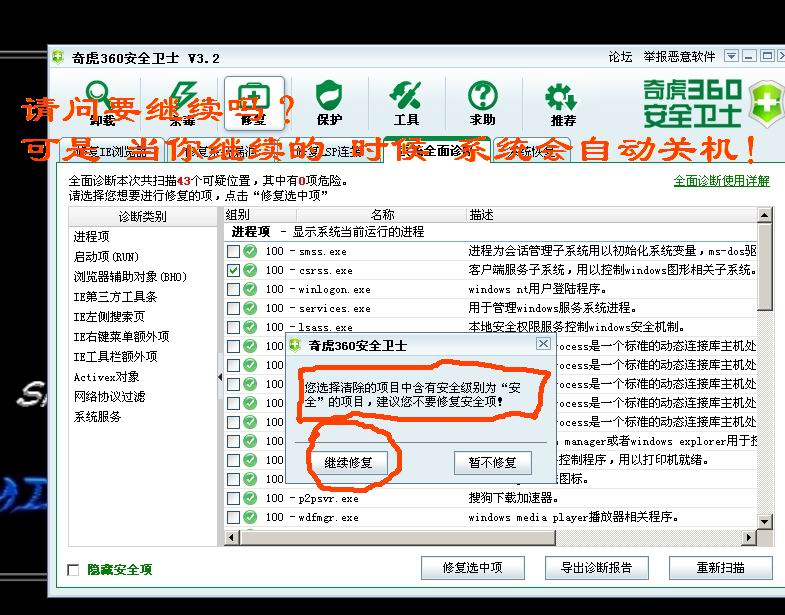Click the vertical scrollbar thumb
This screenshot has height=615, width=785.
coord(764,267)
